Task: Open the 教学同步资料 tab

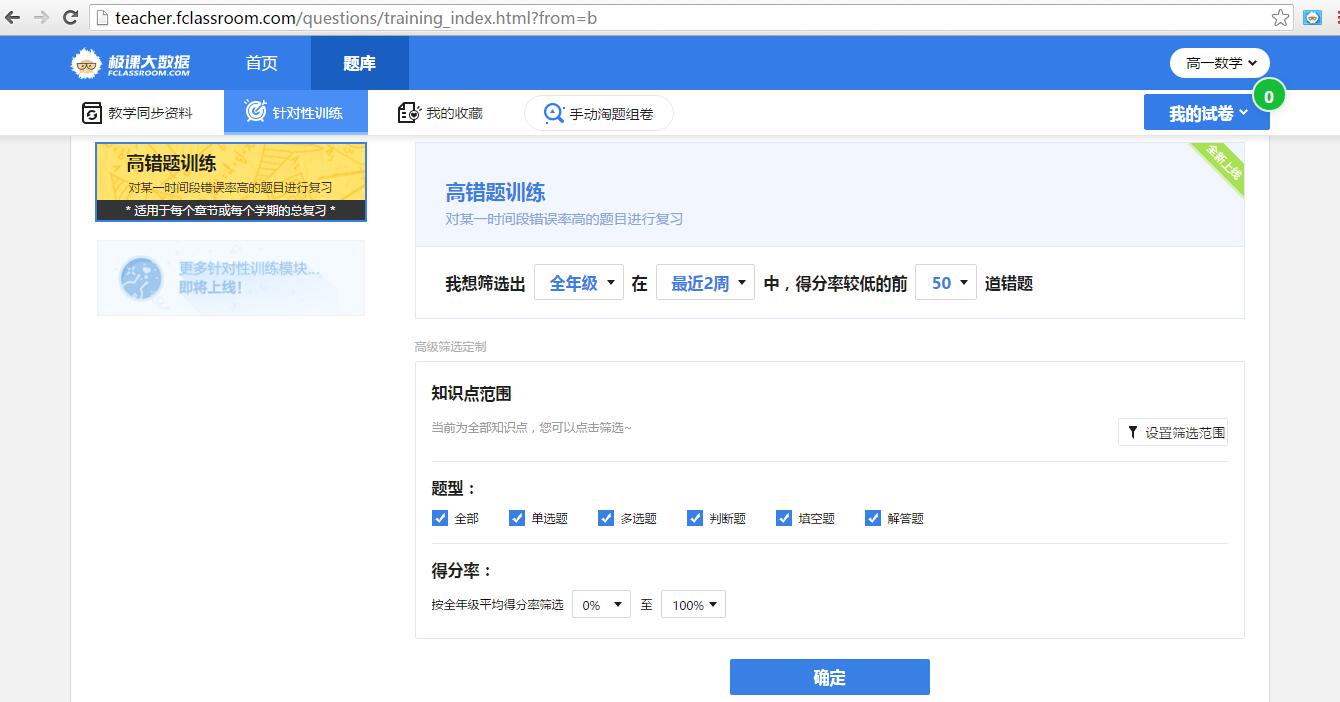Action: pyautogui.click(x=138, y=113)
